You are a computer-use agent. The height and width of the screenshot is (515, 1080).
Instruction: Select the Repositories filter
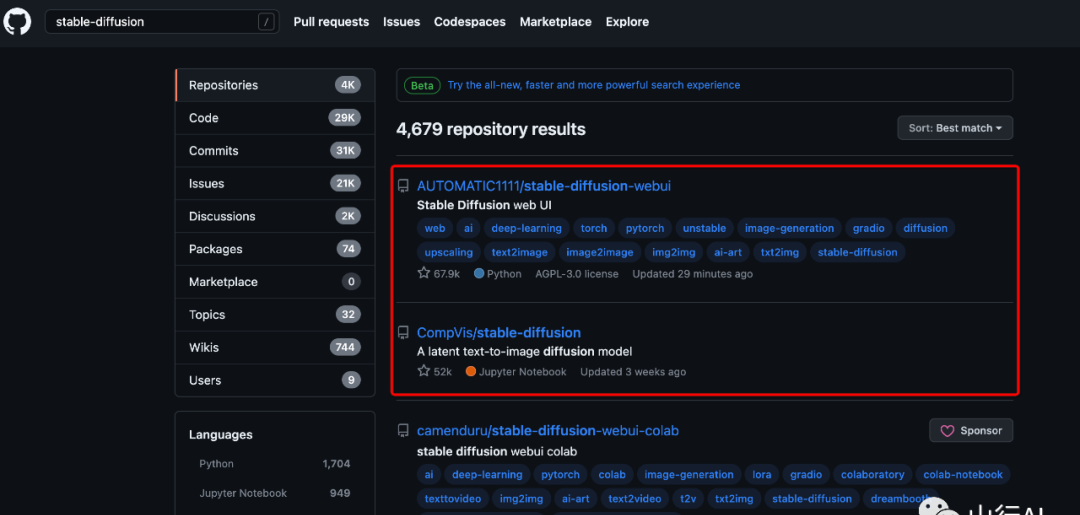coord(275,85)
